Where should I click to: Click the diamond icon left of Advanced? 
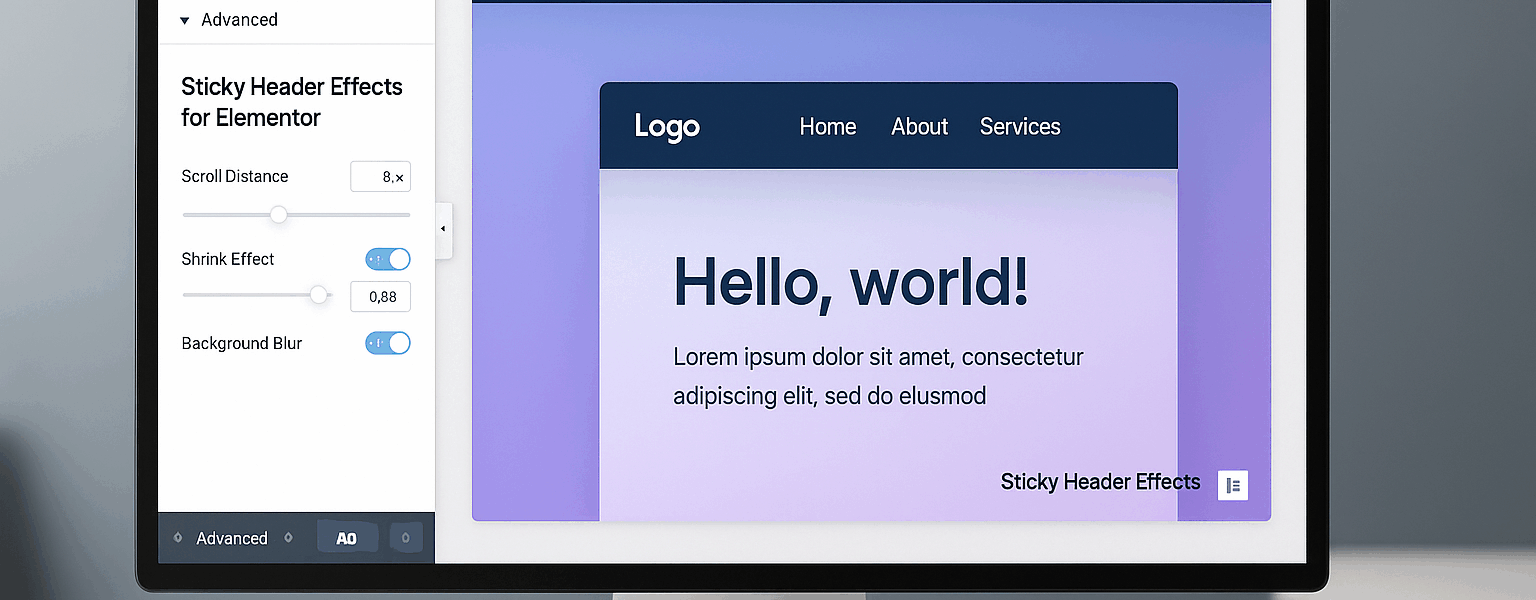click(178, 537)
